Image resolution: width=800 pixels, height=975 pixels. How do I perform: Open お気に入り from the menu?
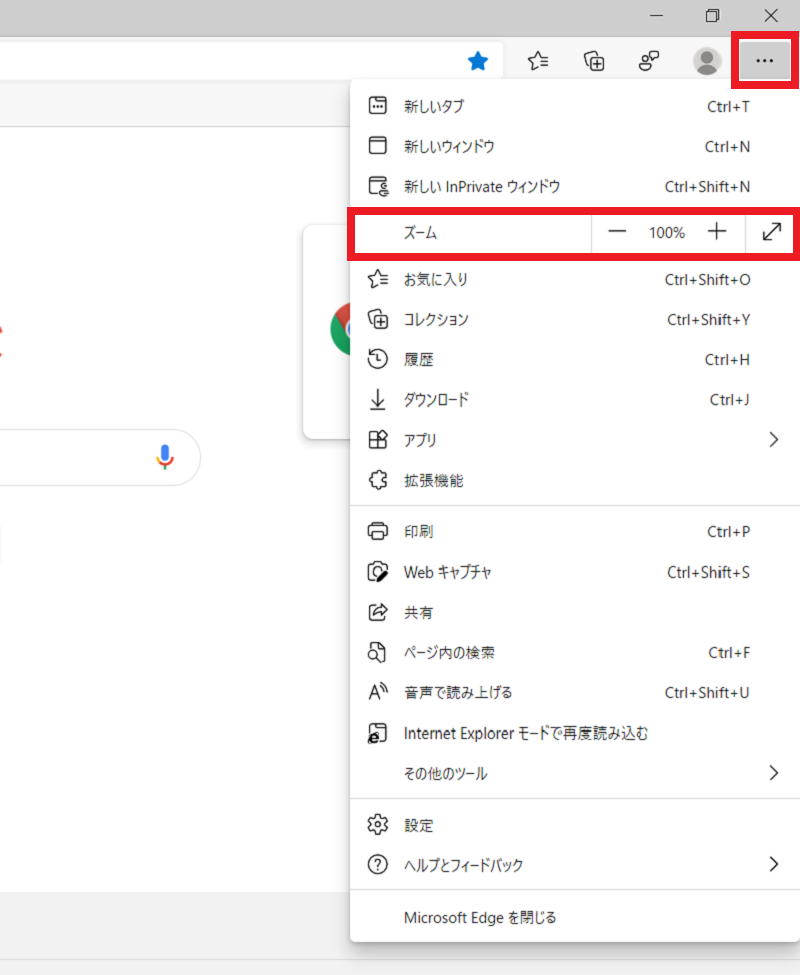click(x=575, y=279)
